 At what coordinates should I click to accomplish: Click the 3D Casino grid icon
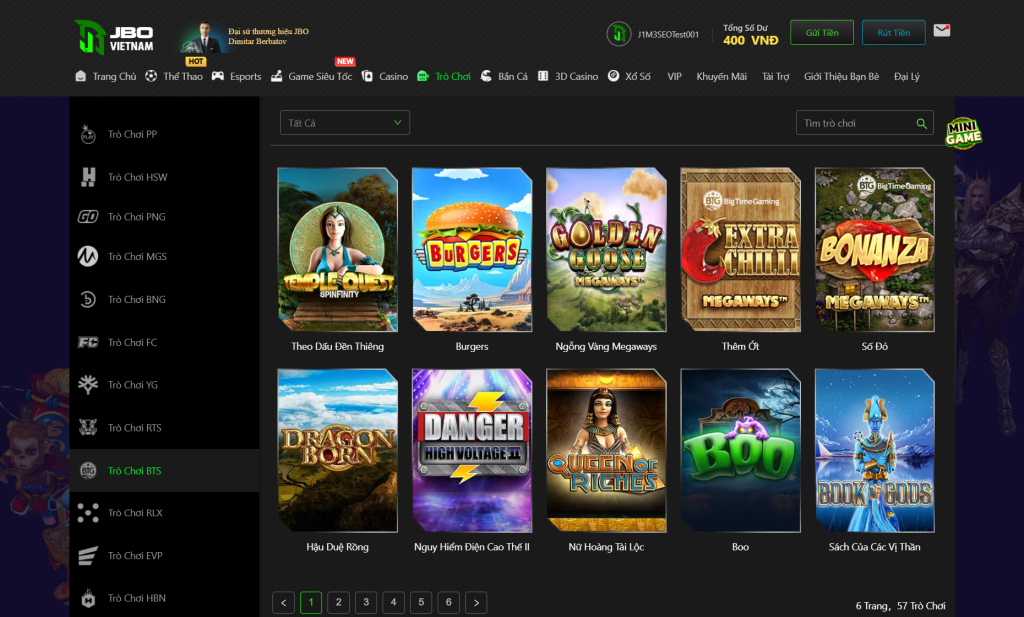pyautogui.click(x=543, y=76)
